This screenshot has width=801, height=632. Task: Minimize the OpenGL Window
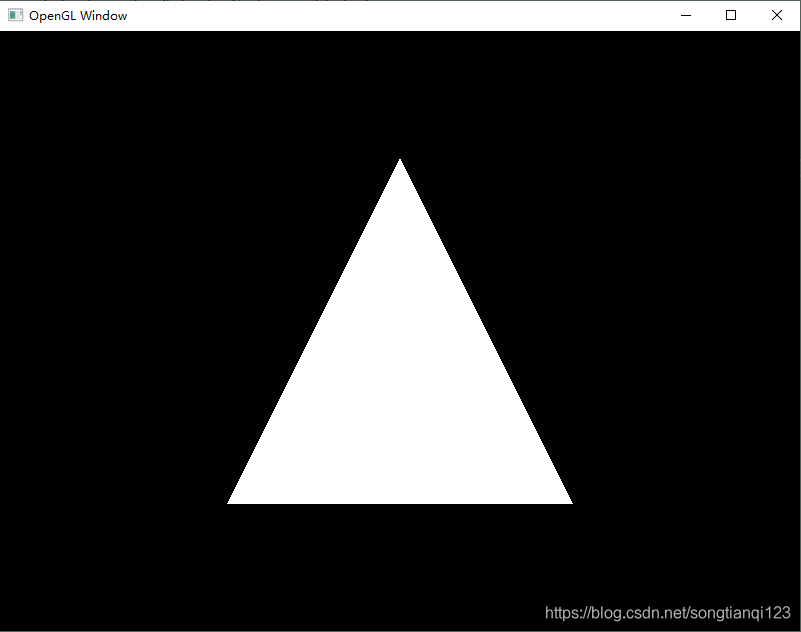(686, 15)
